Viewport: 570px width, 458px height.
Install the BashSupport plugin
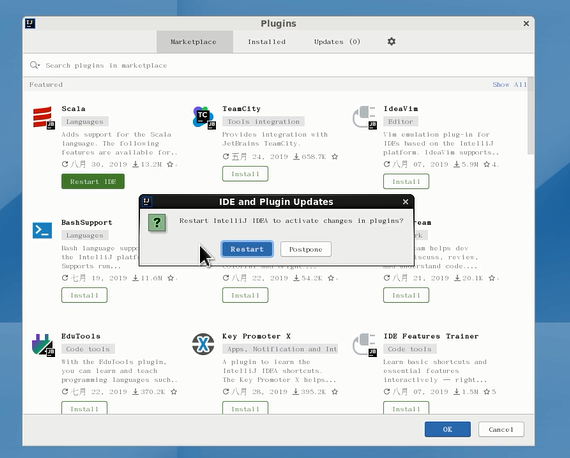(84, 295)
